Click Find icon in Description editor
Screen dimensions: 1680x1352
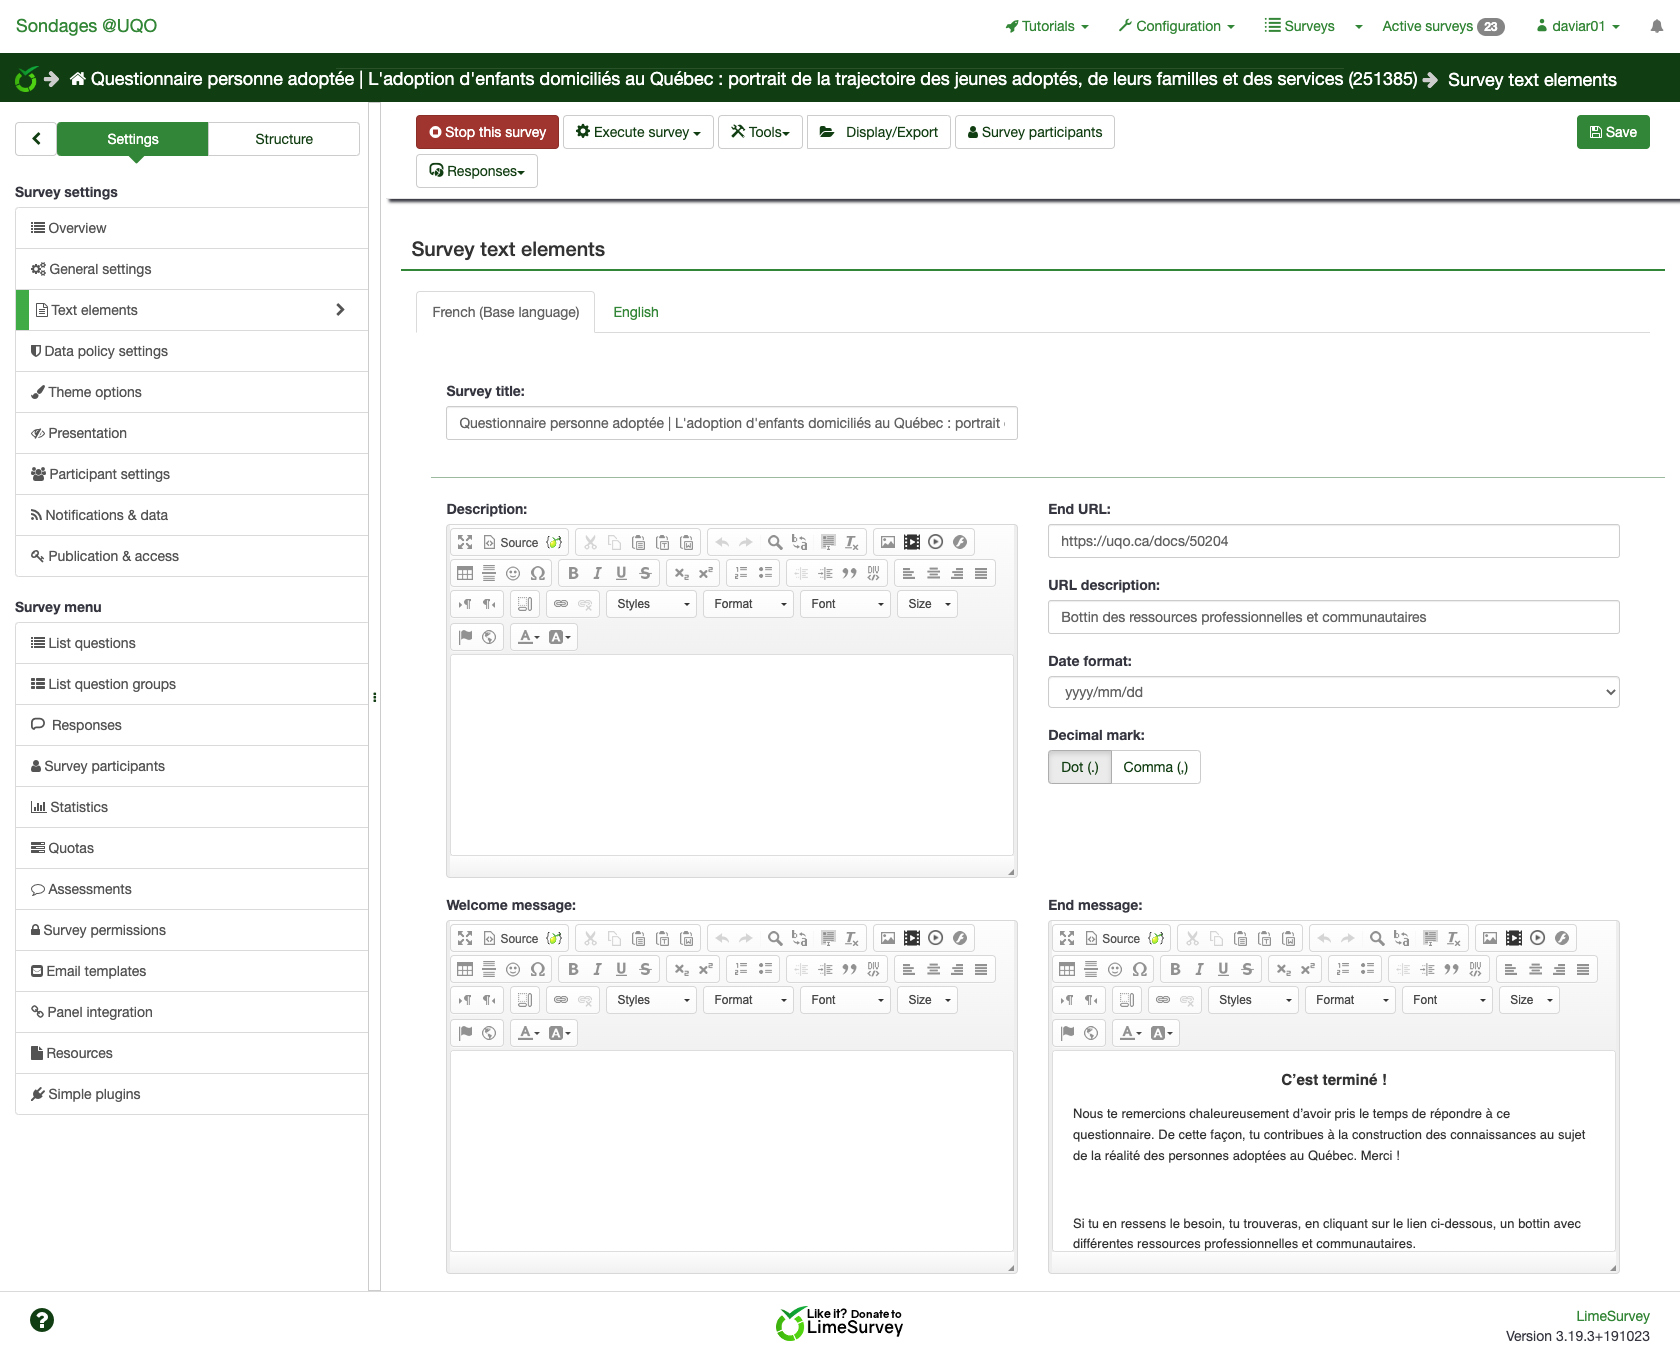click(x=775, y=542)
